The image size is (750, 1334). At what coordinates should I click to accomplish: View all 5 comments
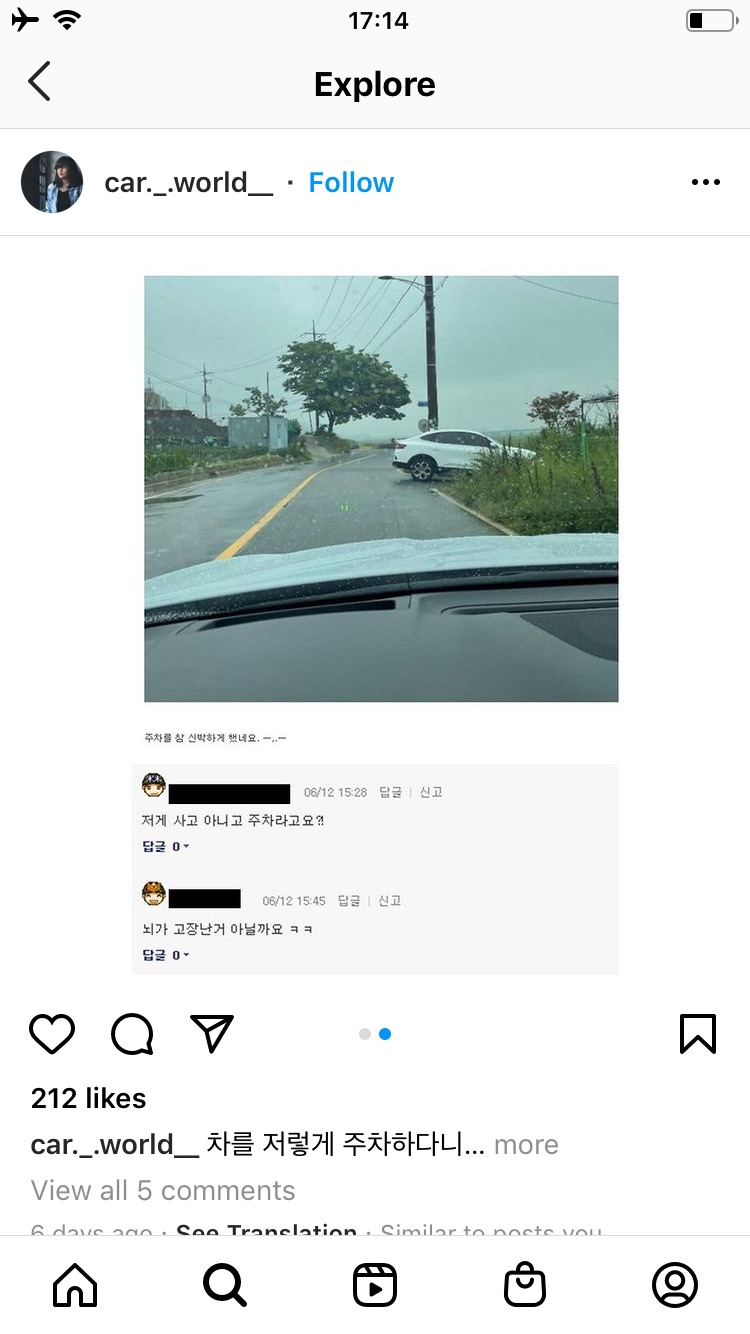tap(163, 1190)
